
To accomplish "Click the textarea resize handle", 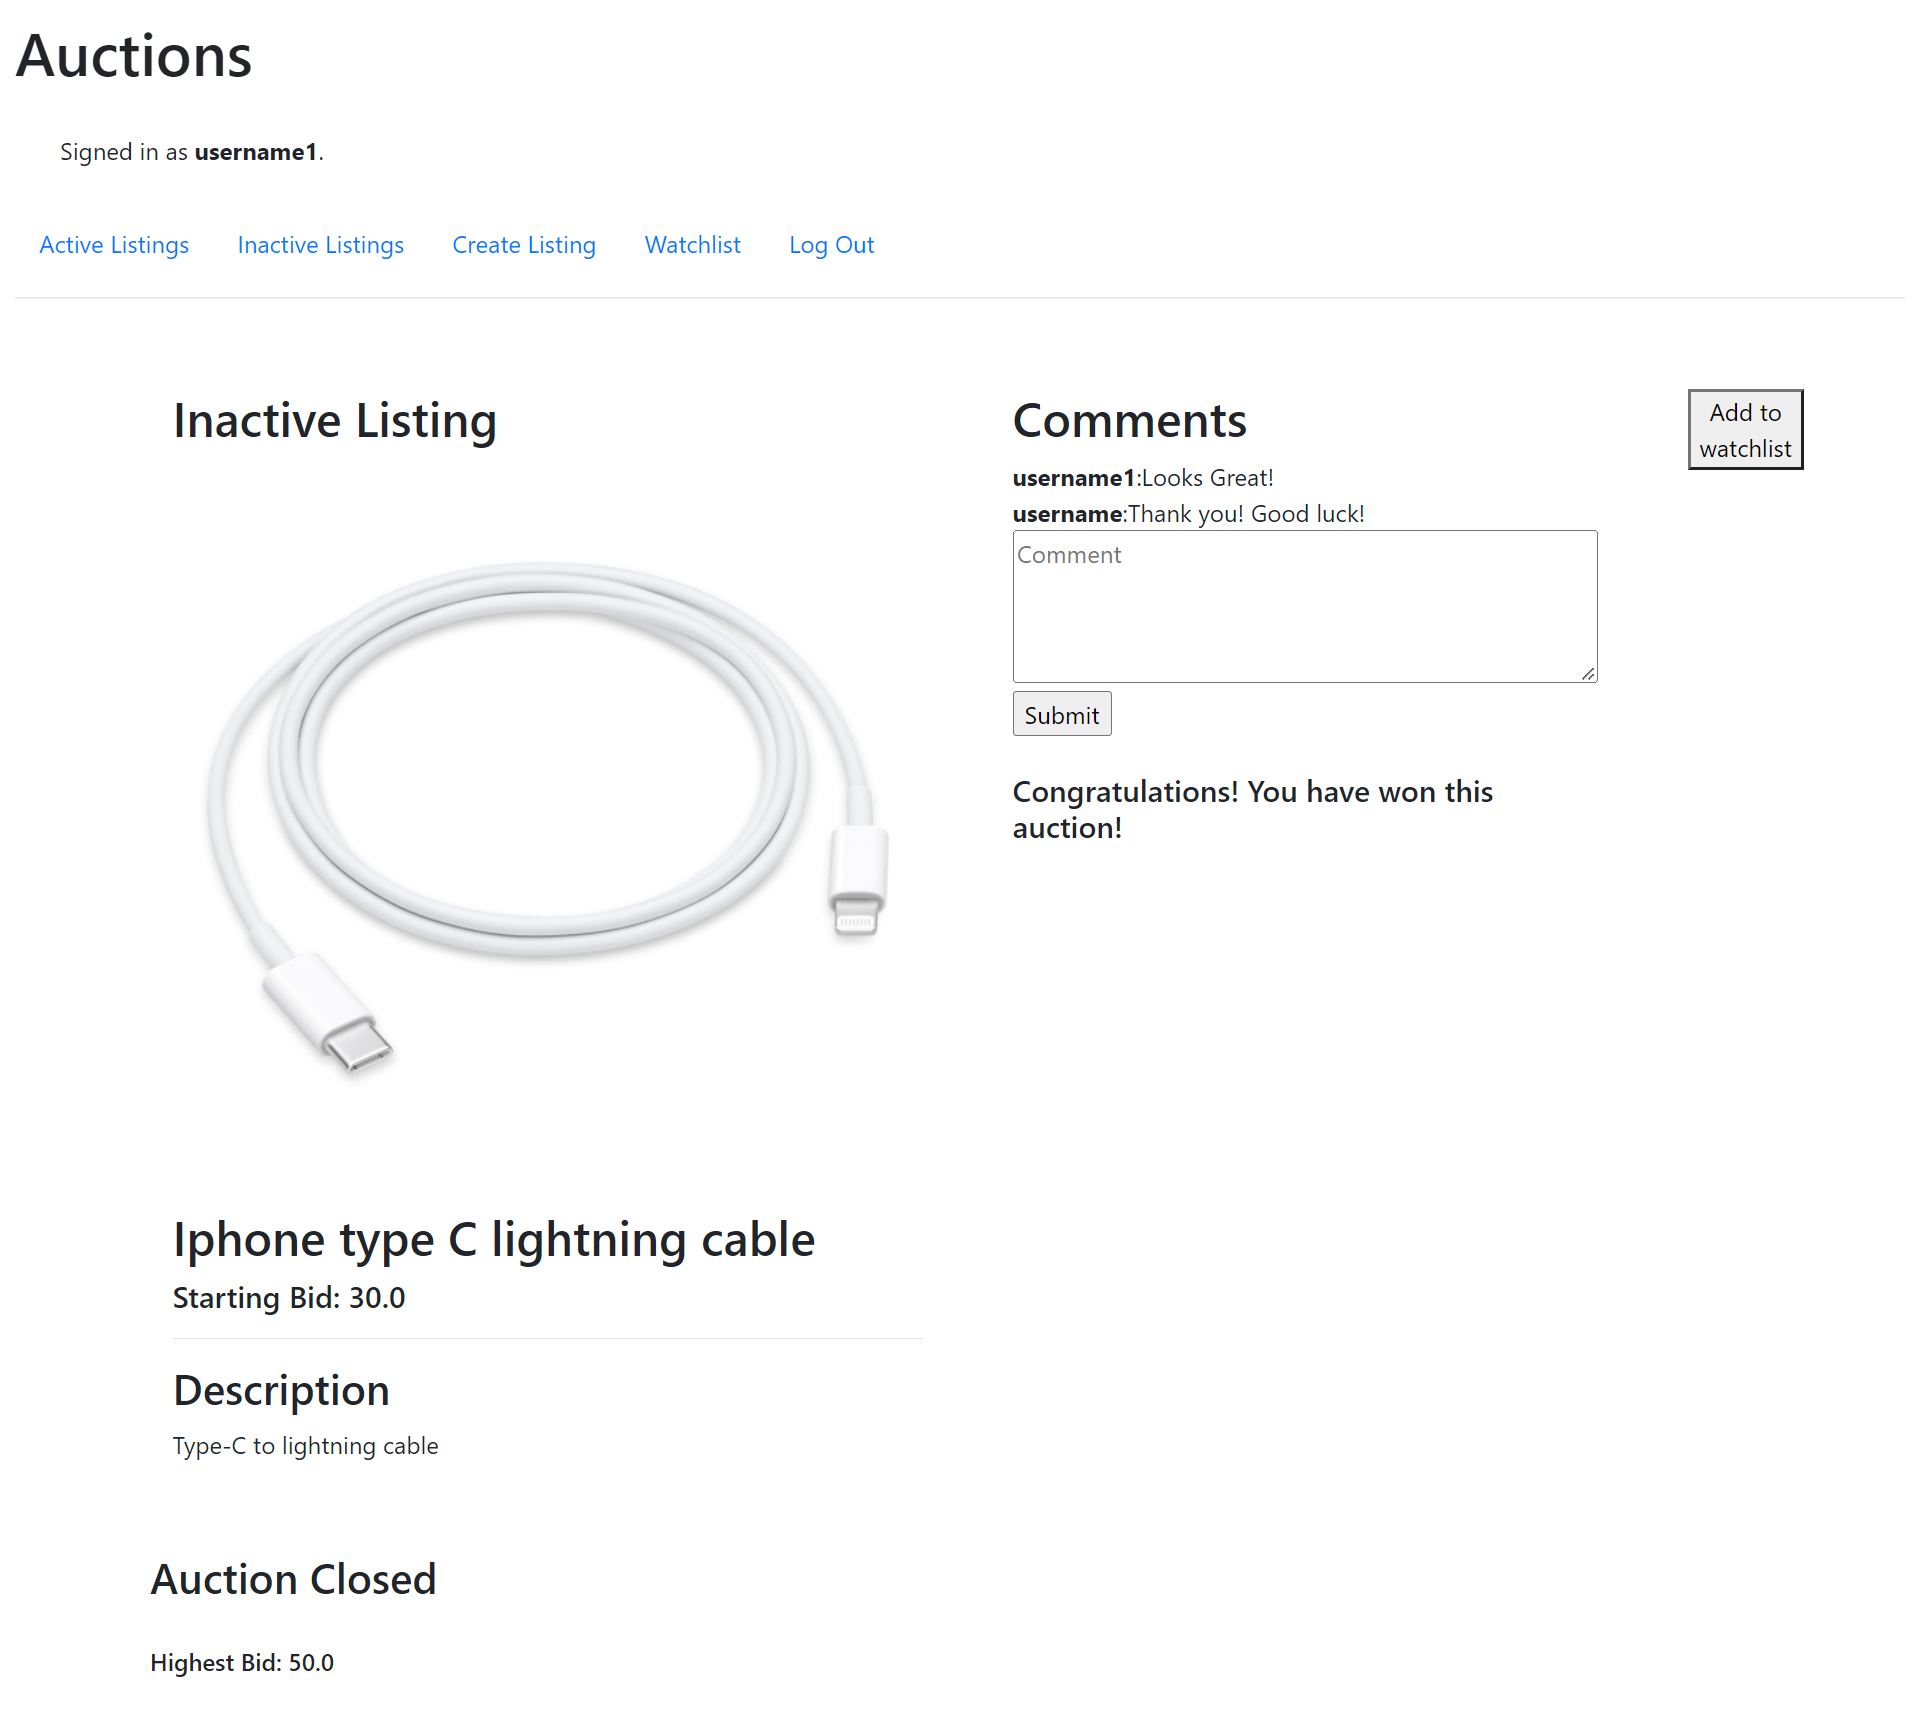I will (x=1588, y=675).
